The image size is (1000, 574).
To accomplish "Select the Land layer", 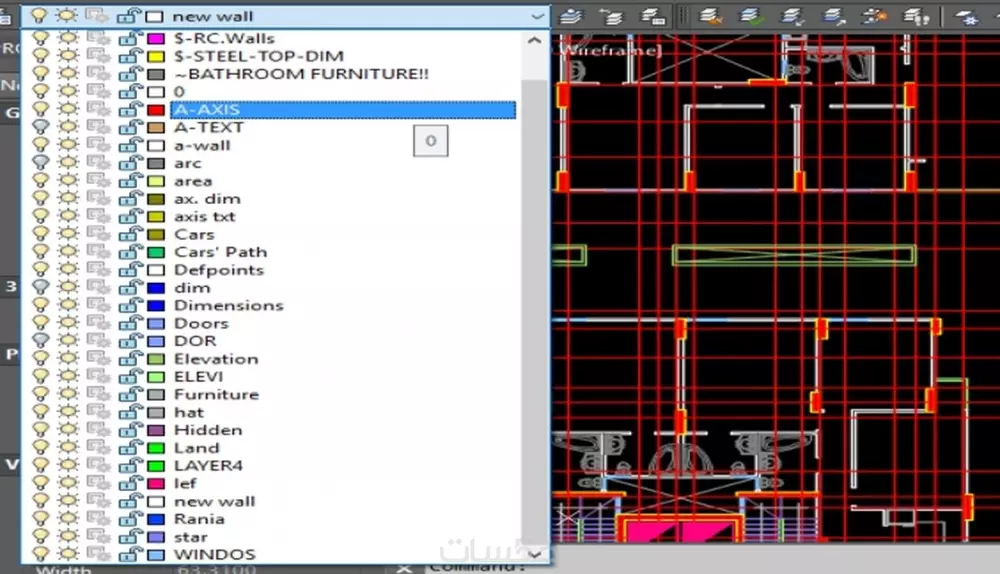I will [197, 448].
